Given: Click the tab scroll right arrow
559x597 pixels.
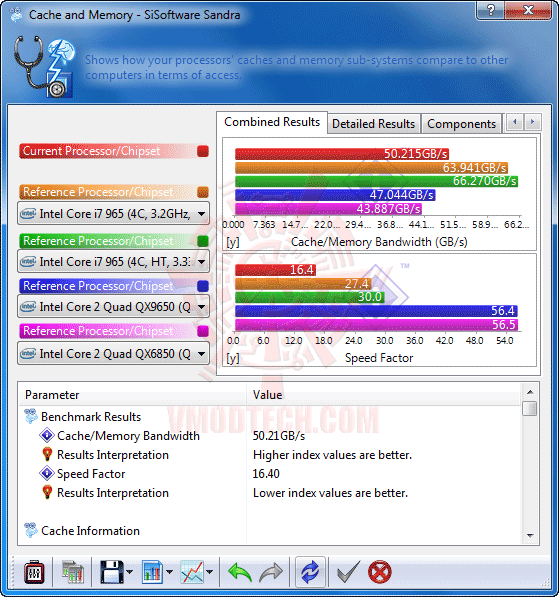Looking at the screenshot, I should click(532, 122).
